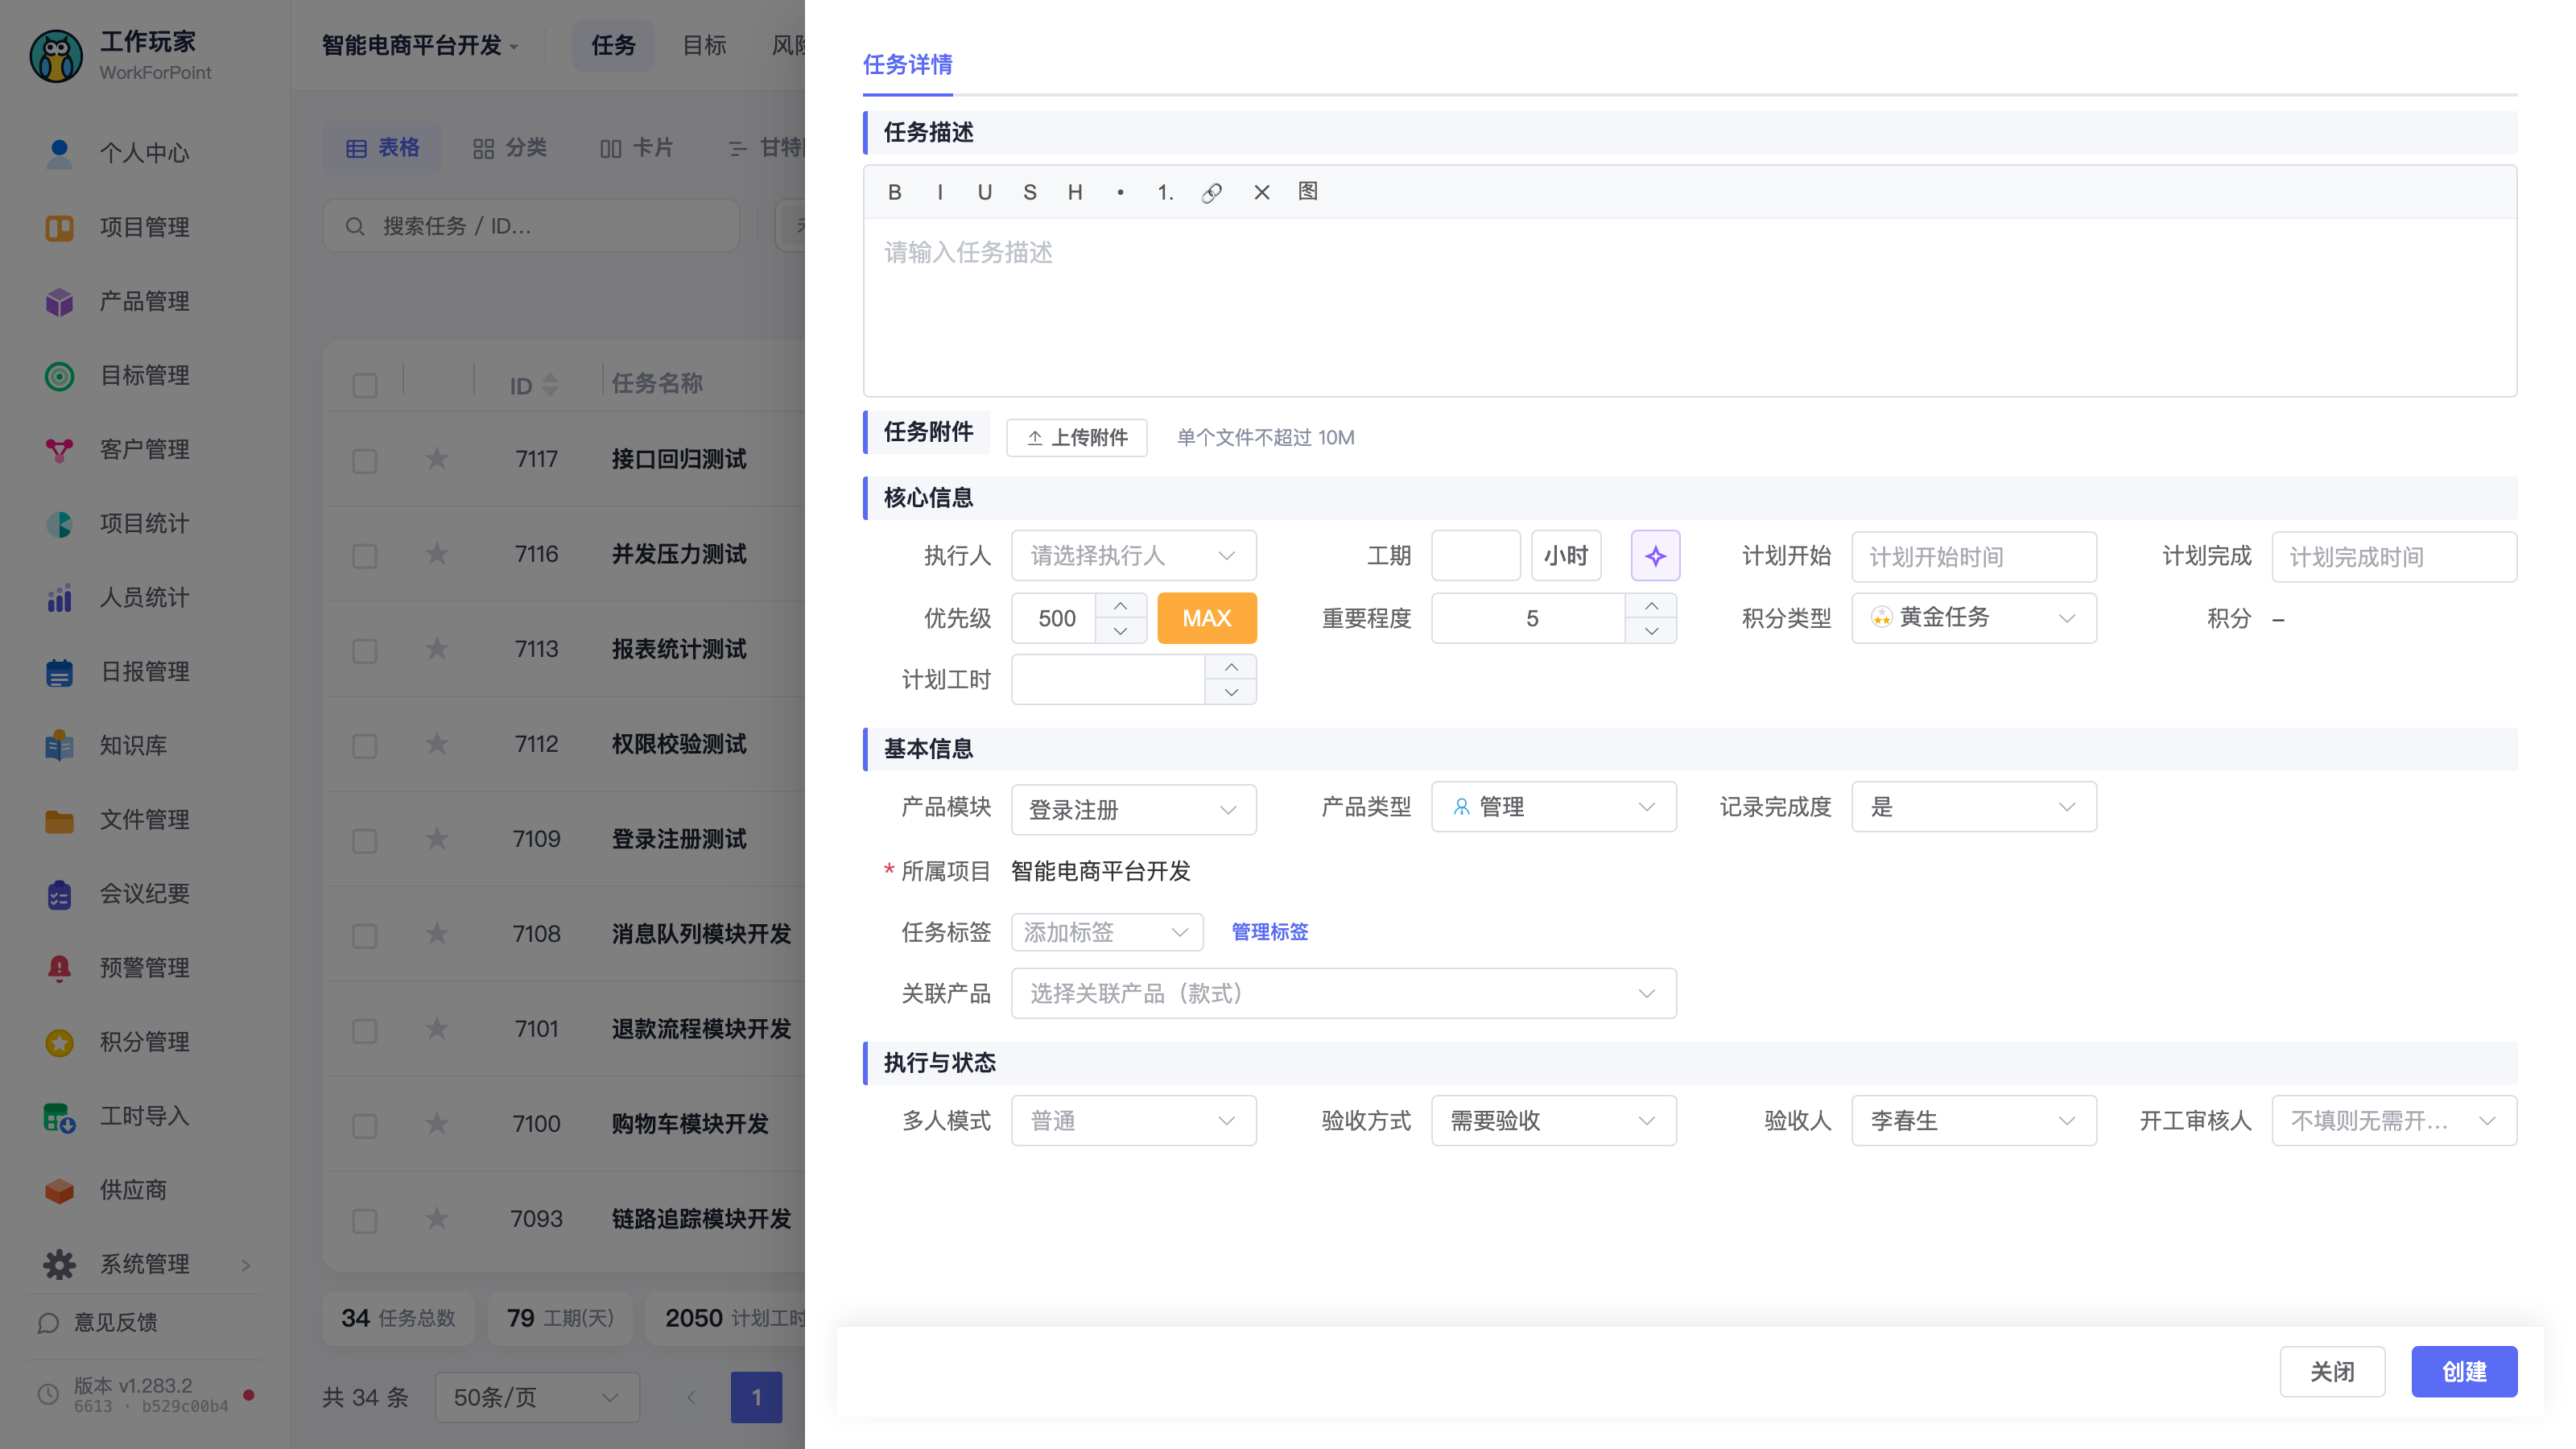This screenshot has height=1449, width=2576.
Task: Tick the checkbox for task 7116
Action: [365, 555]
